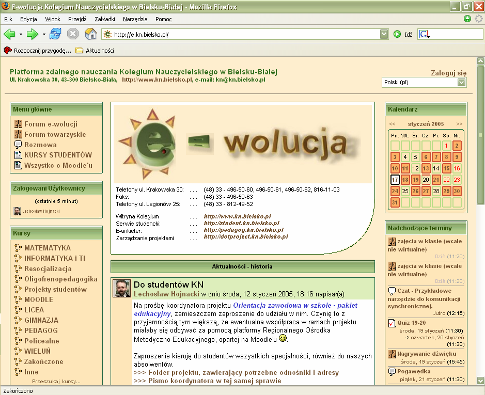
Task: Open the Polski (pl) language dropdown
Action: [424, 82]
